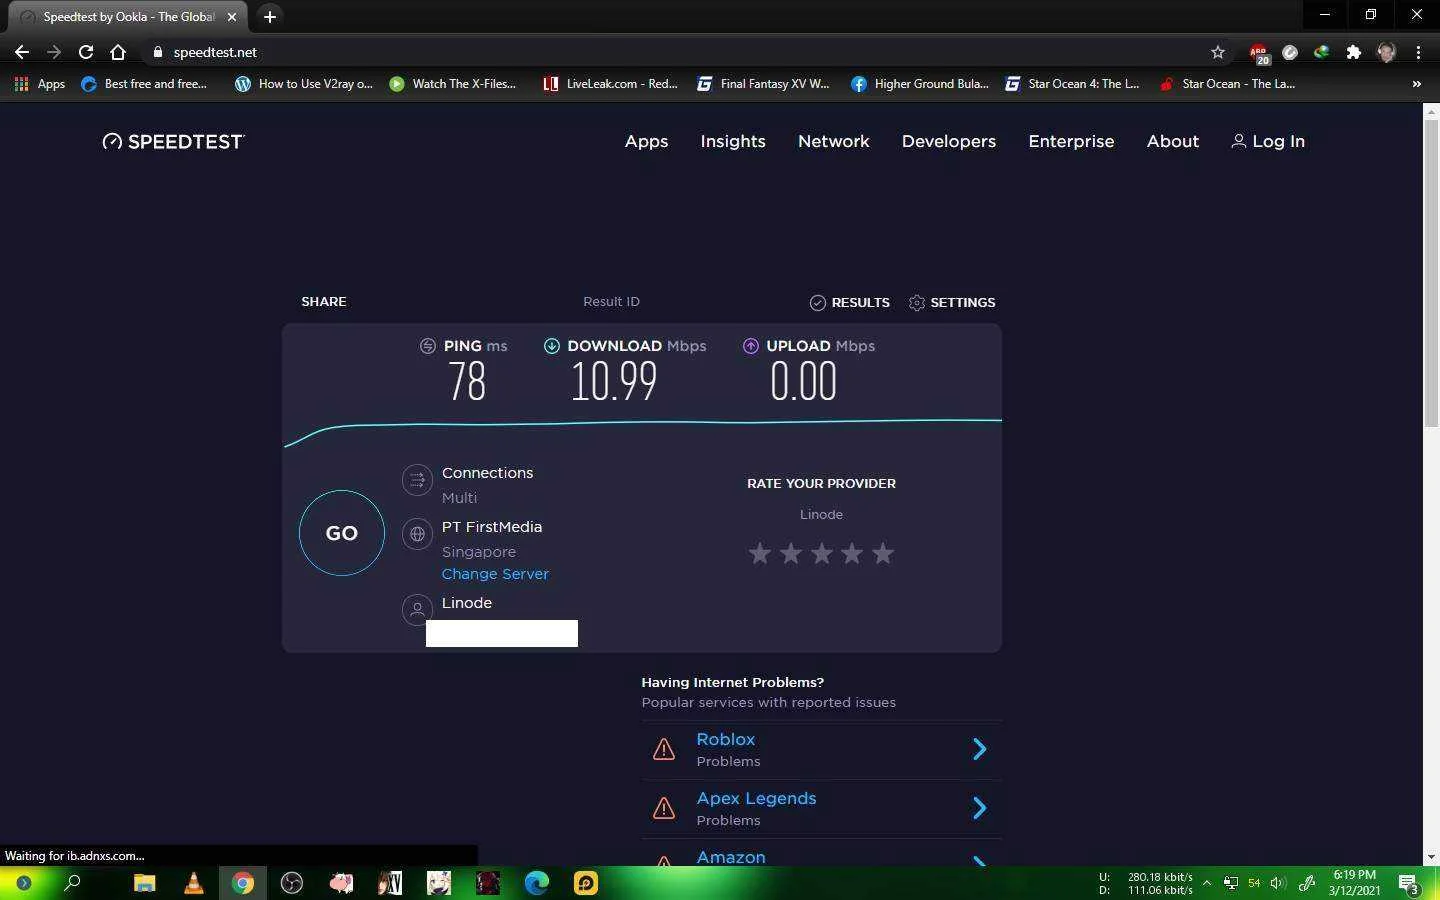Show hidden system tray icons
1440x900 pixels.
1207,883
